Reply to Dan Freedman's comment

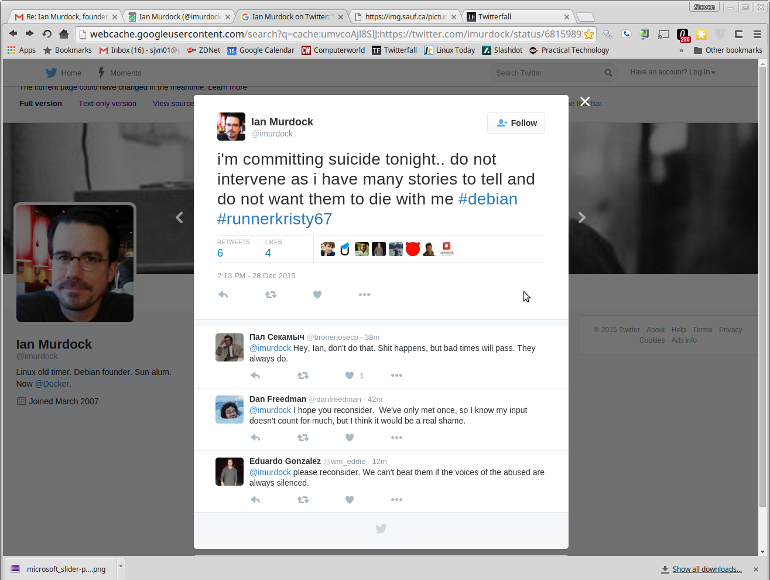[255, 438]
